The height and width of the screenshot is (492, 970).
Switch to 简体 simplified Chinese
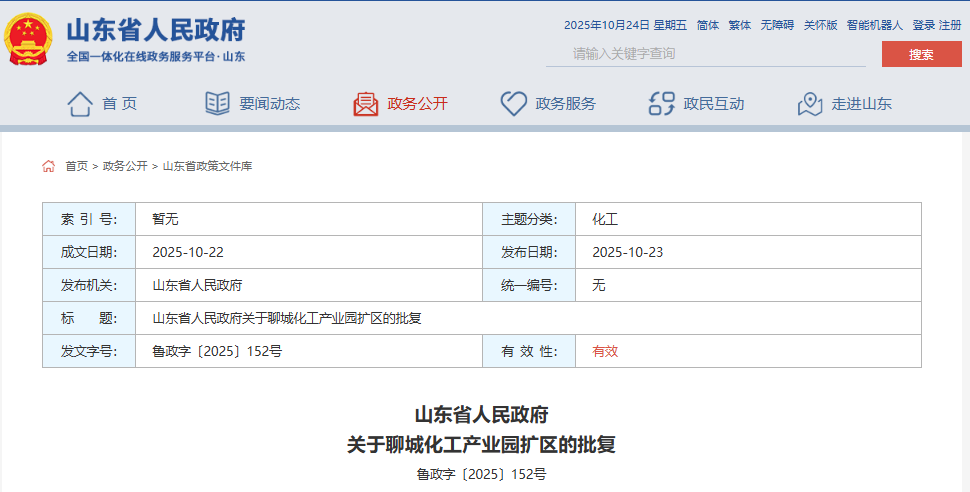pos(707,25)
